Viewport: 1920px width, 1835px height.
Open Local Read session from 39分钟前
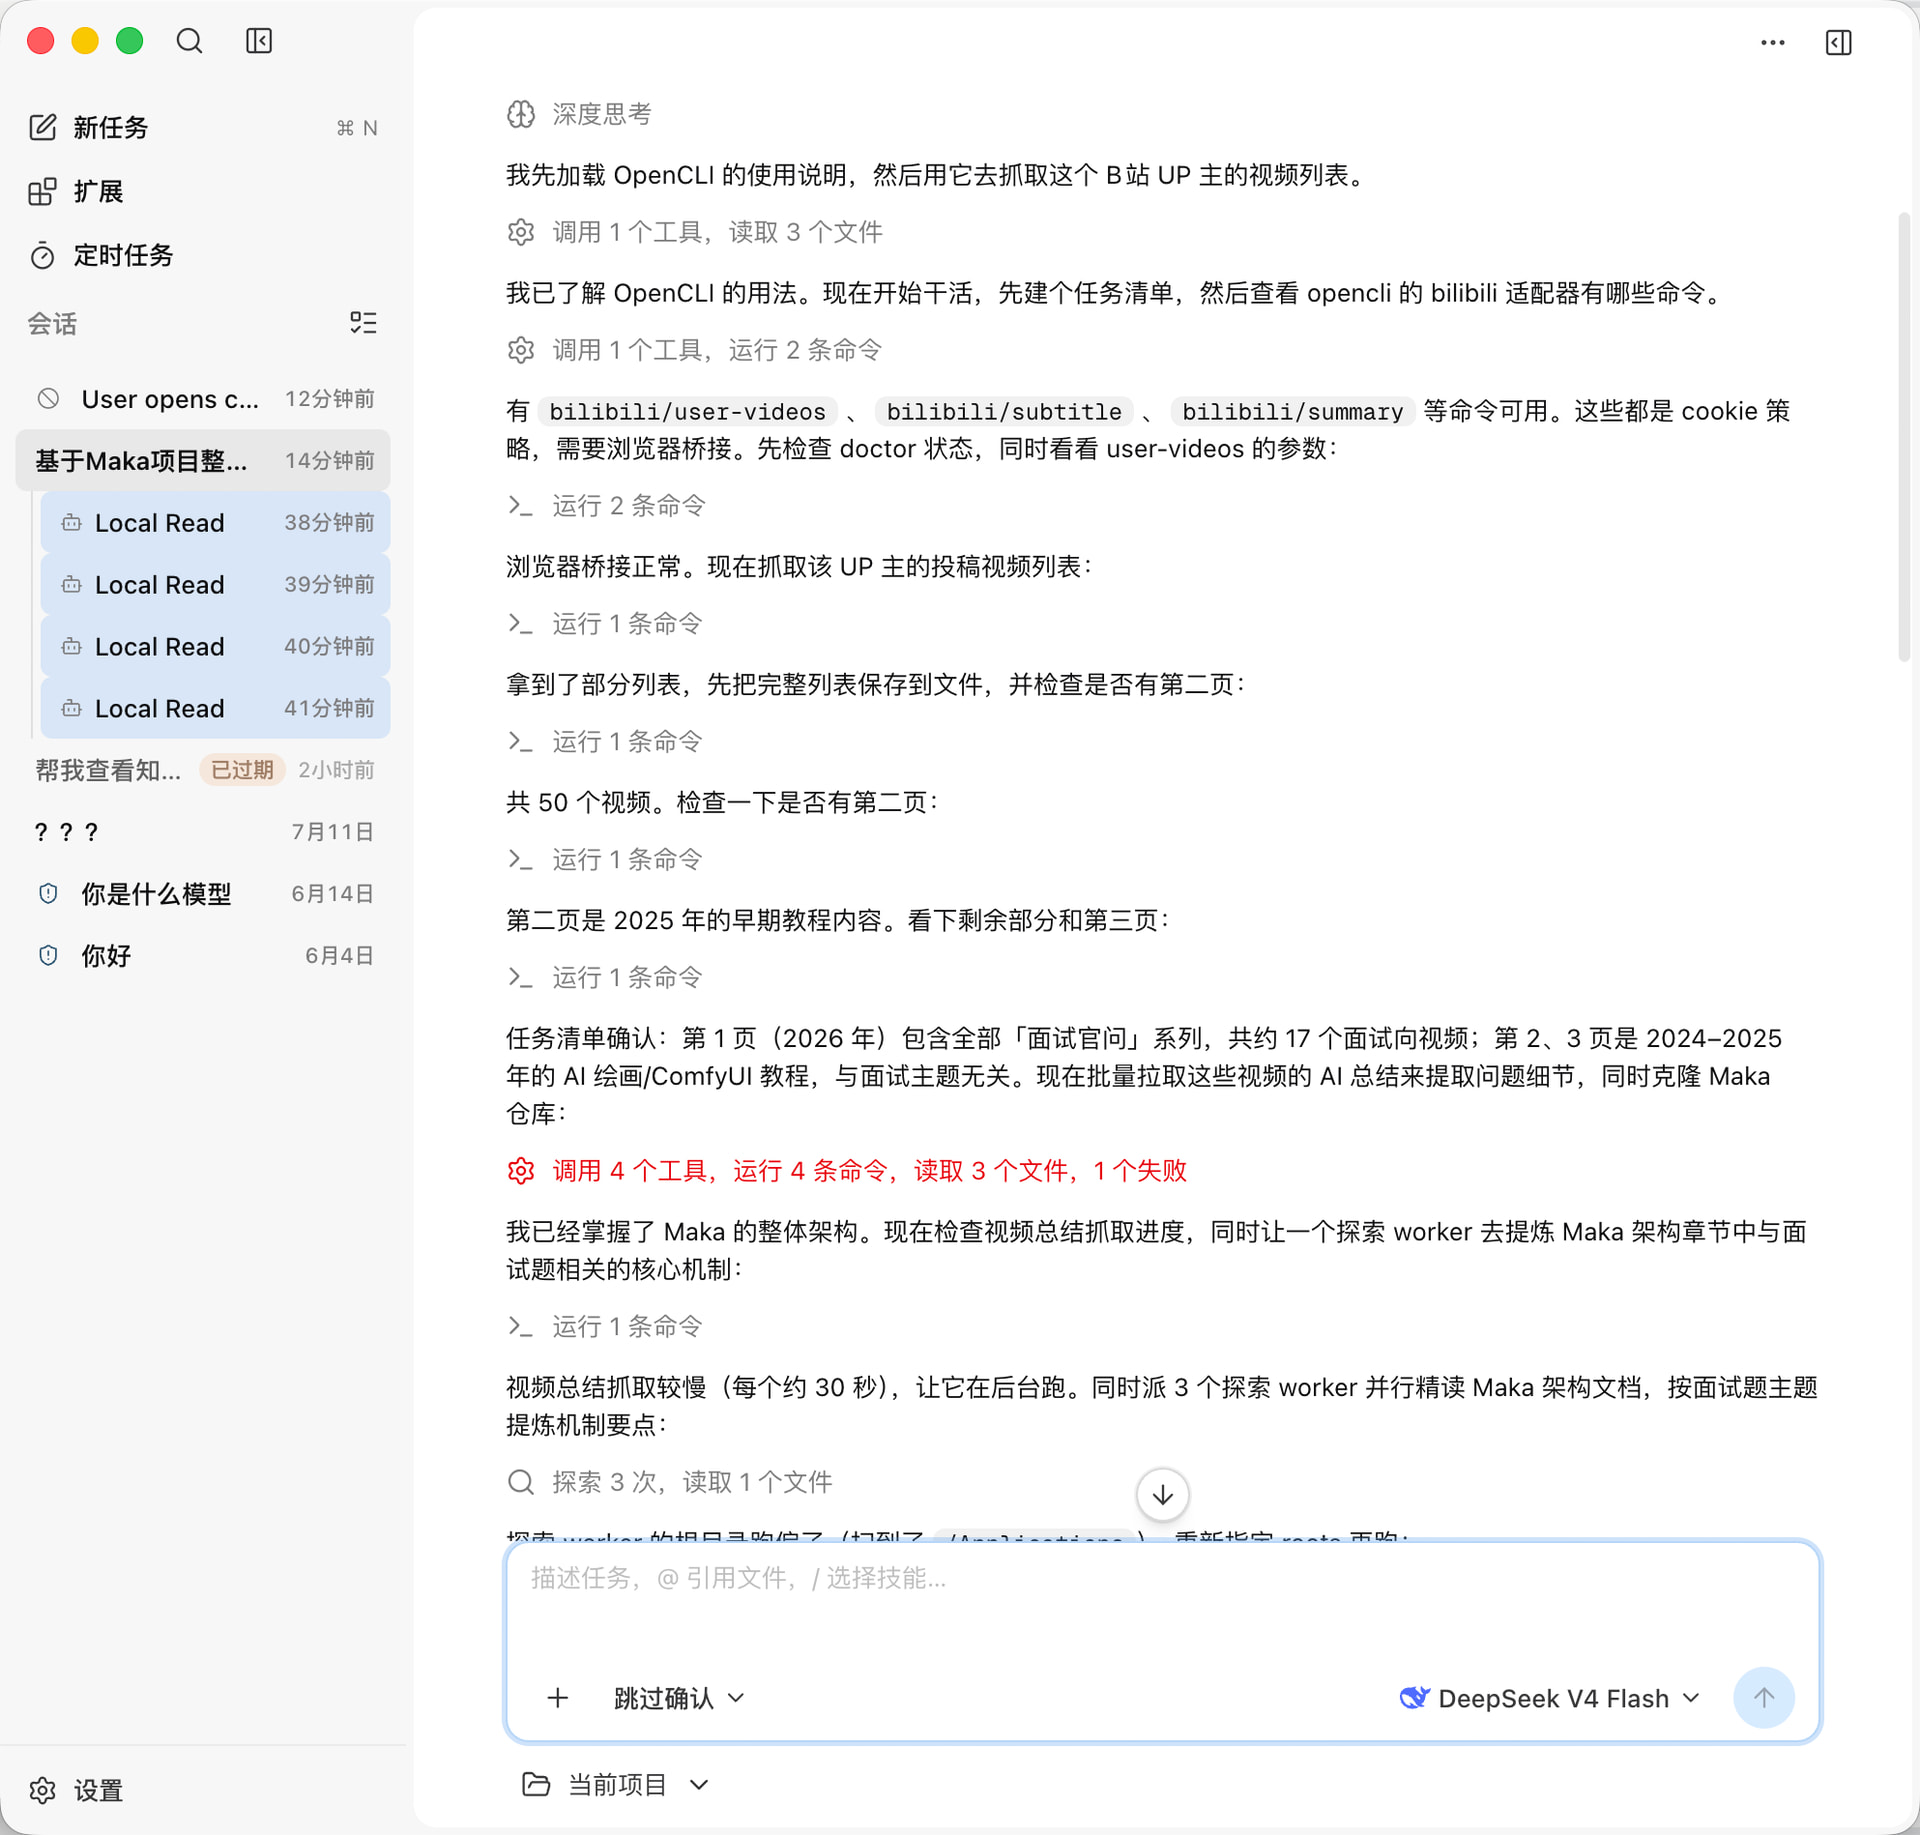pyautogui.click(x=215, y=585)
